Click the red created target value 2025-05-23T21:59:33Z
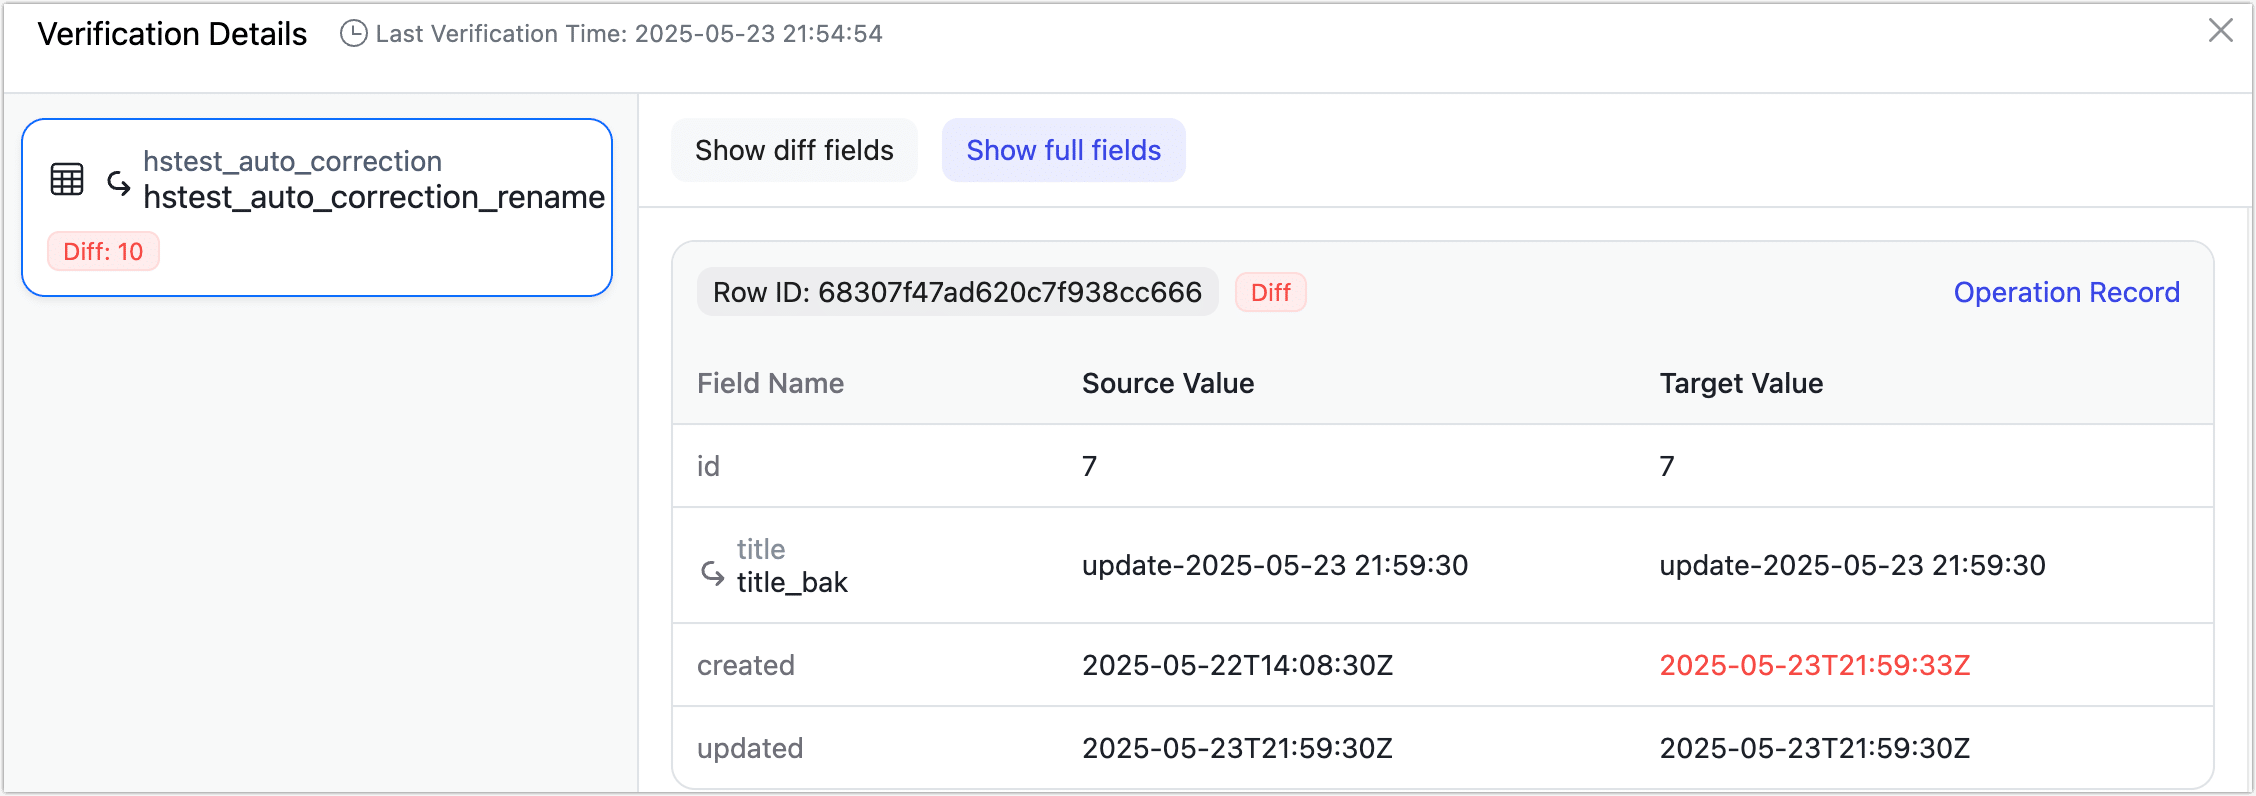Image resolution: width=2256 pixels, height=796 pixels. (x=1814, y=665)
